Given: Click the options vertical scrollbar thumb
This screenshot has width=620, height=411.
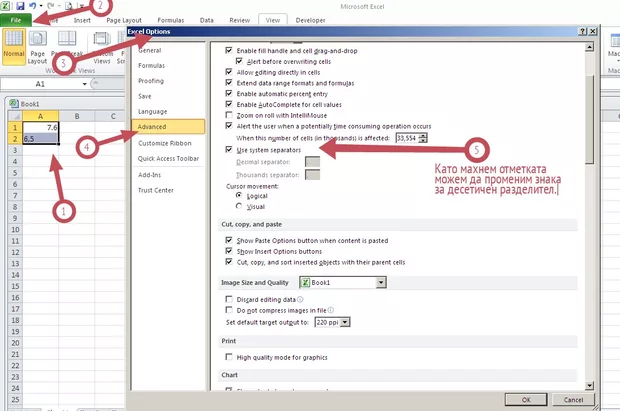Looking at the screenshot, I should (589, 119).
